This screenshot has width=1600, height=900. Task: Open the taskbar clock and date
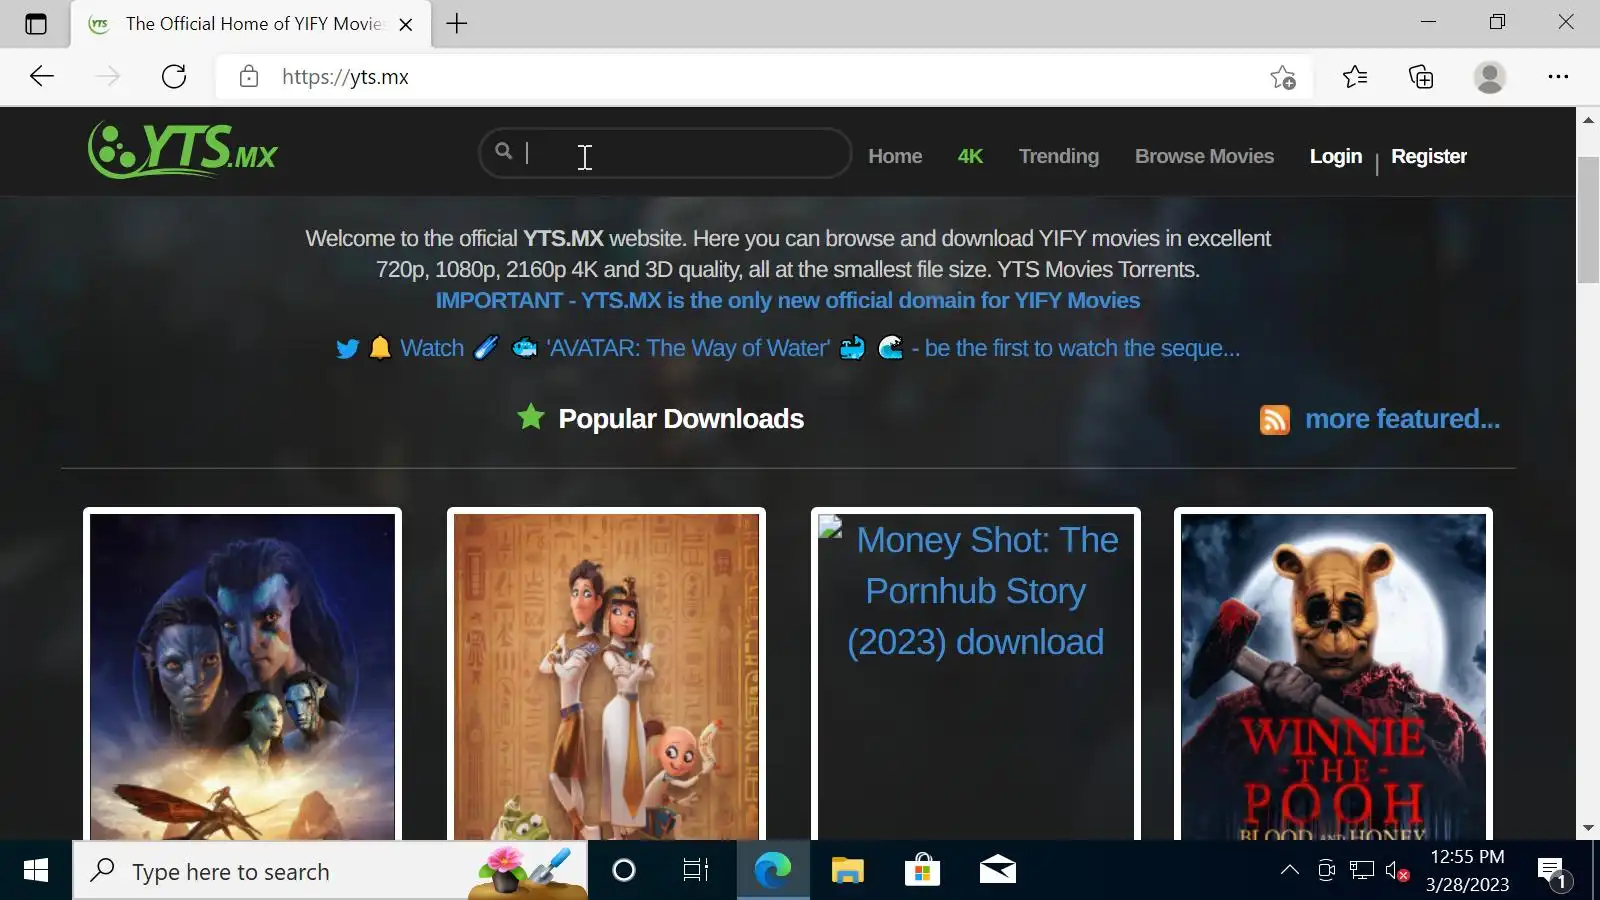[x=1467, y=871]
